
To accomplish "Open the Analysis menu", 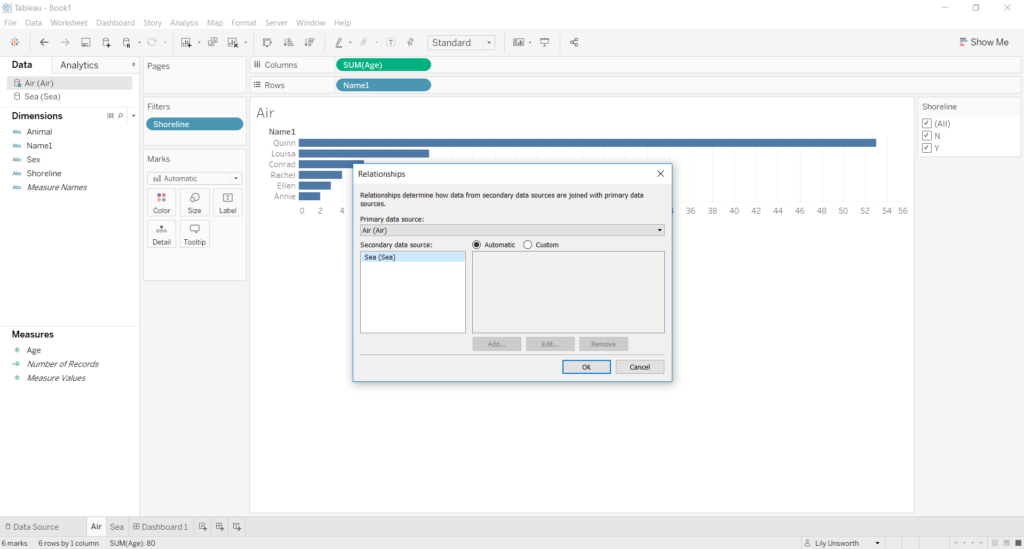I will (x=184, y=22).
